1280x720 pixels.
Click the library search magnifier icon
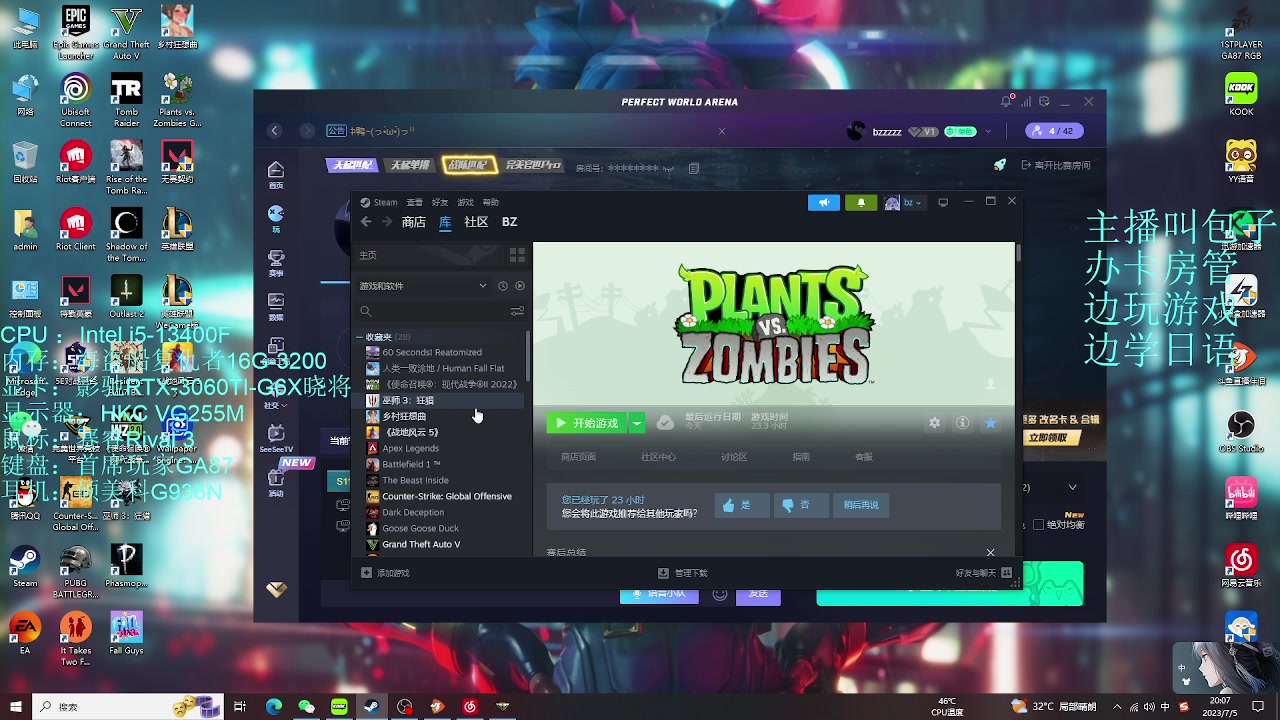366,311
